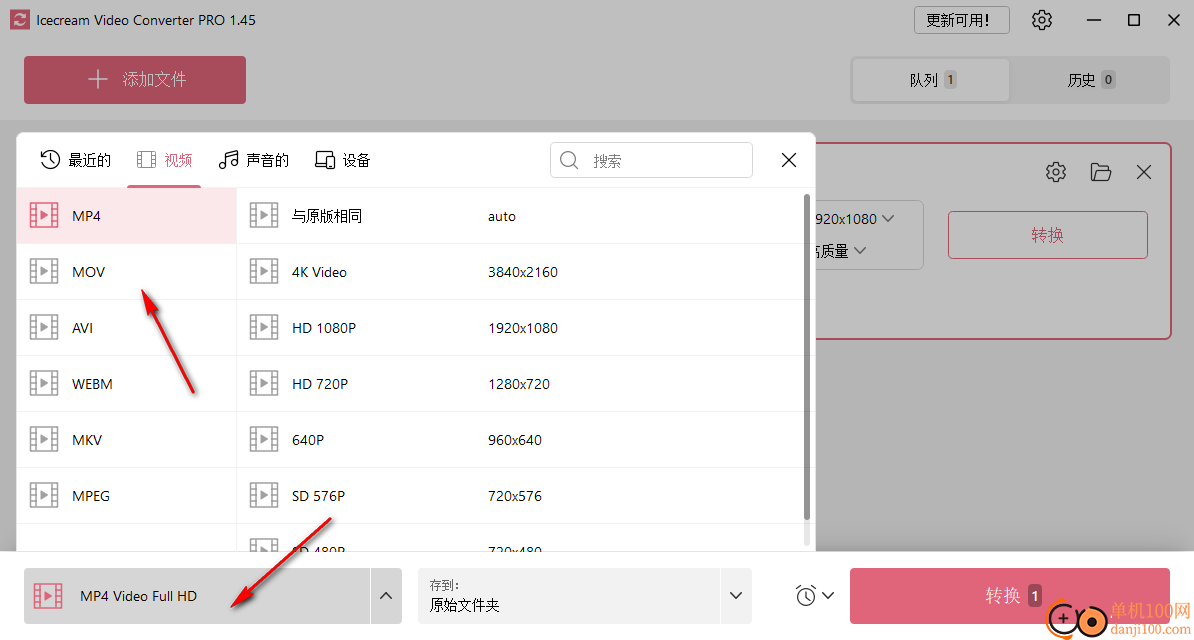Viewport: 1194px width, 640px height.
Task: Click film icon beside AVI
Action: point(43,328)
